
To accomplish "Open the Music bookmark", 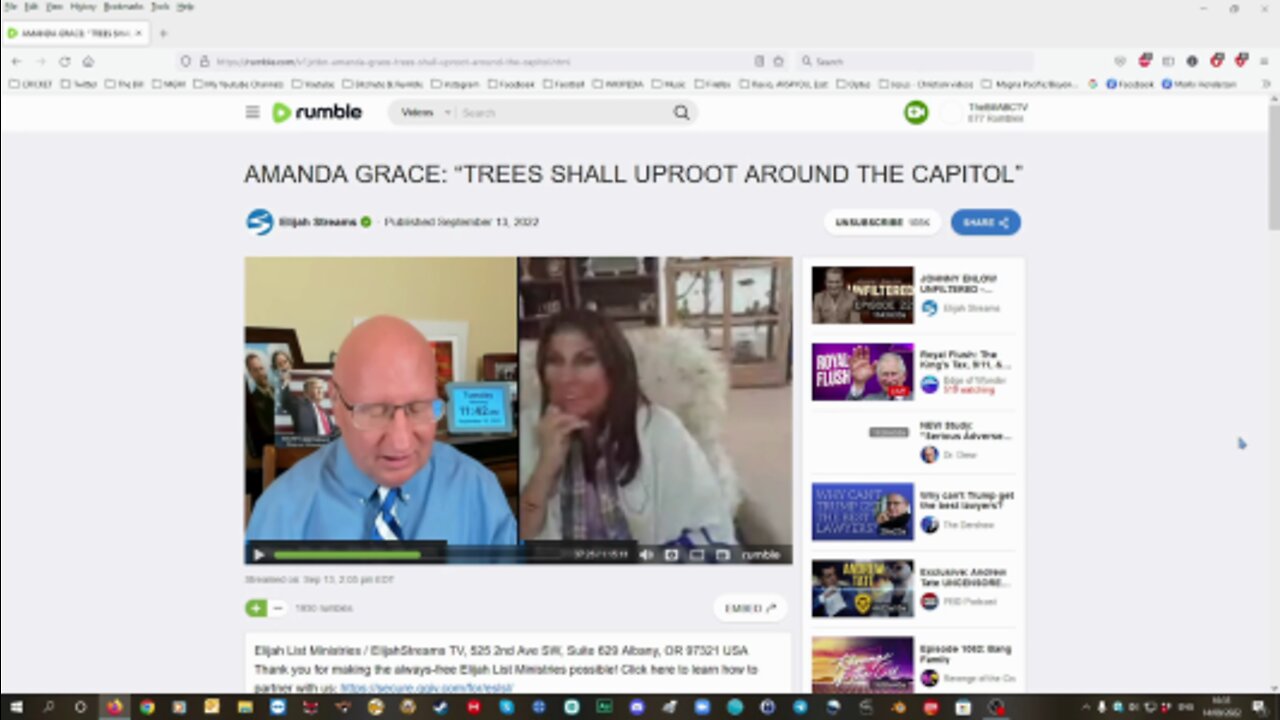I will 670,85.
